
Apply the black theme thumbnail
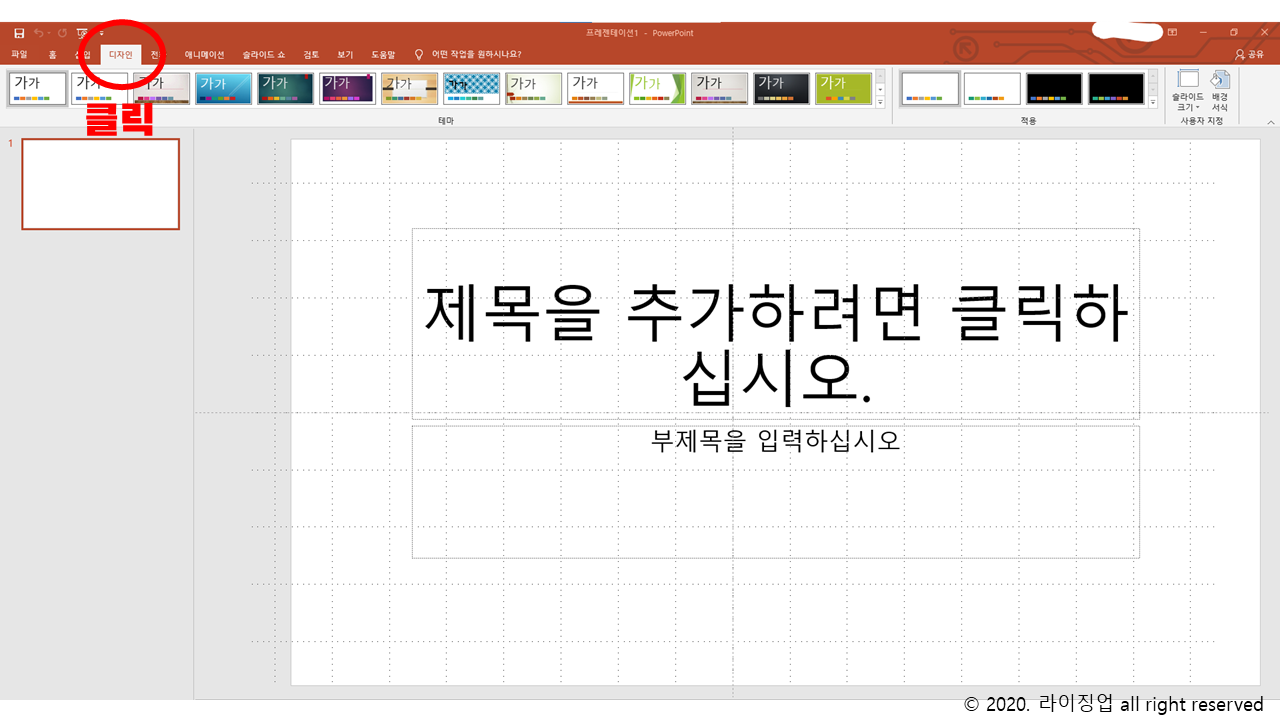[x=781, y=88]
